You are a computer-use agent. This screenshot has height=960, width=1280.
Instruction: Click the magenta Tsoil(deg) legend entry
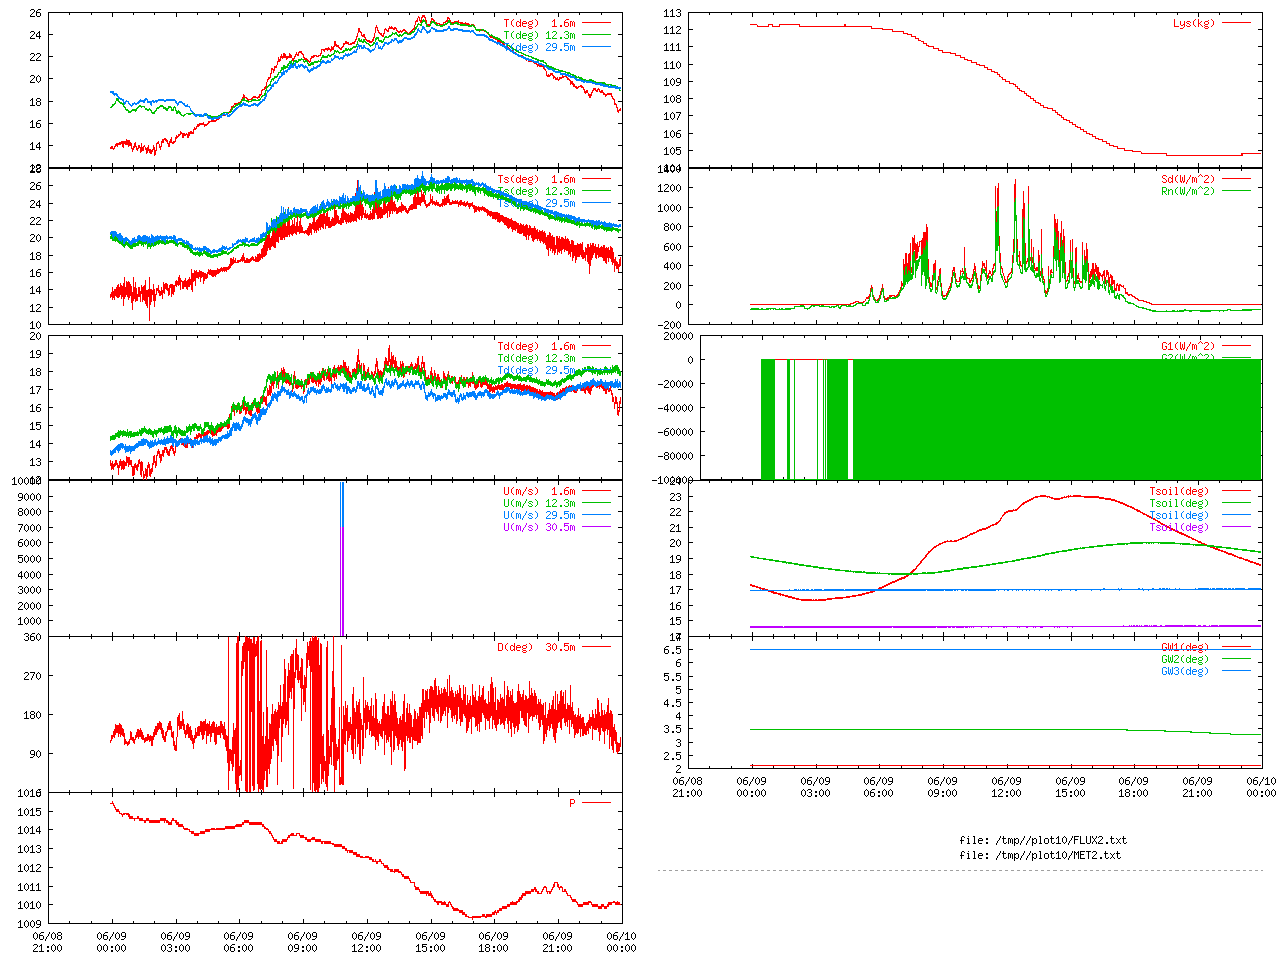1179,528
